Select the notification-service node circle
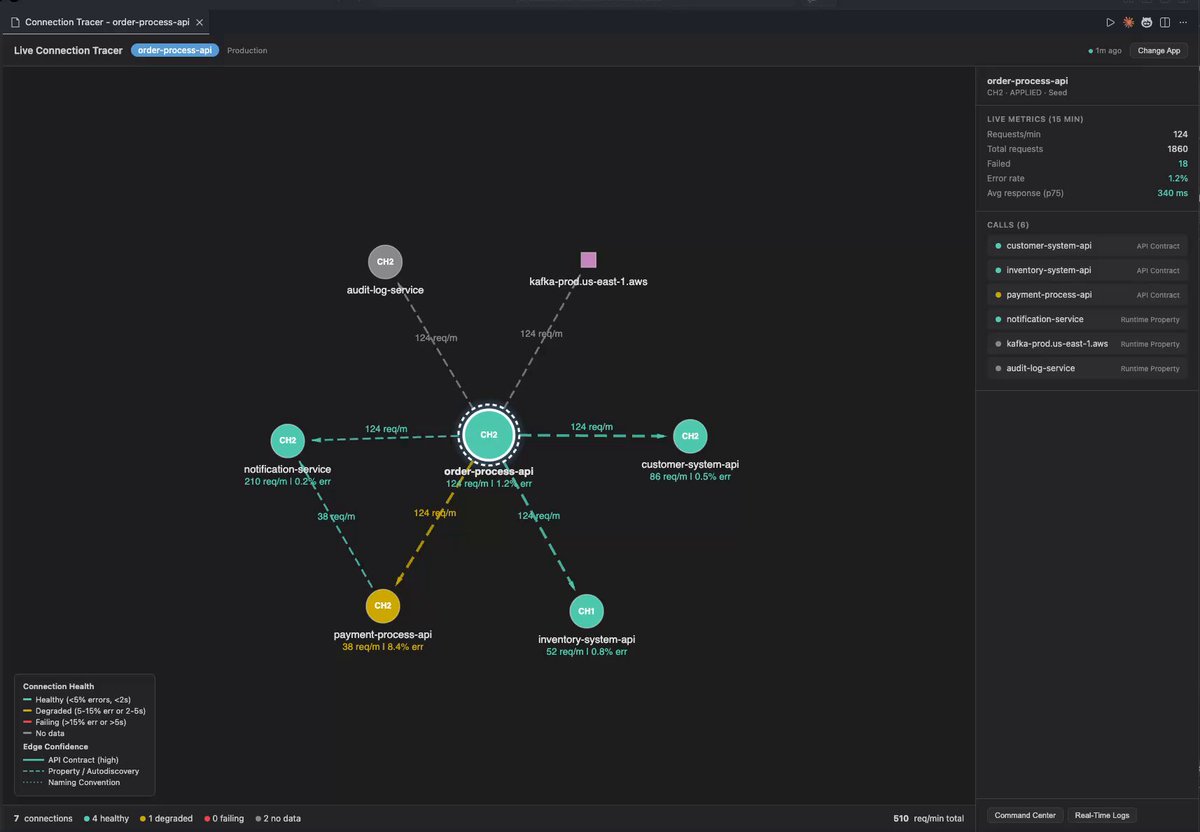Screen dimensions: 1200x832 click(x=288, y=441)
